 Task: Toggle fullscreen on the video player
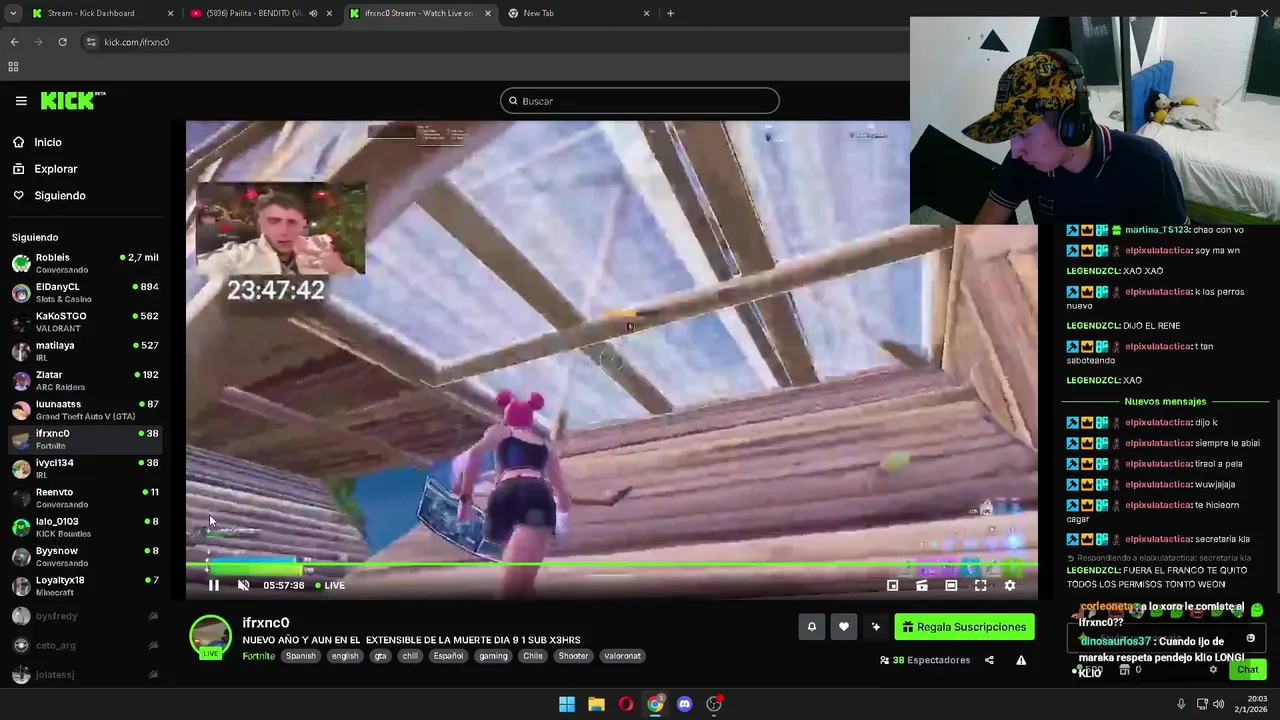pos(980,586)
